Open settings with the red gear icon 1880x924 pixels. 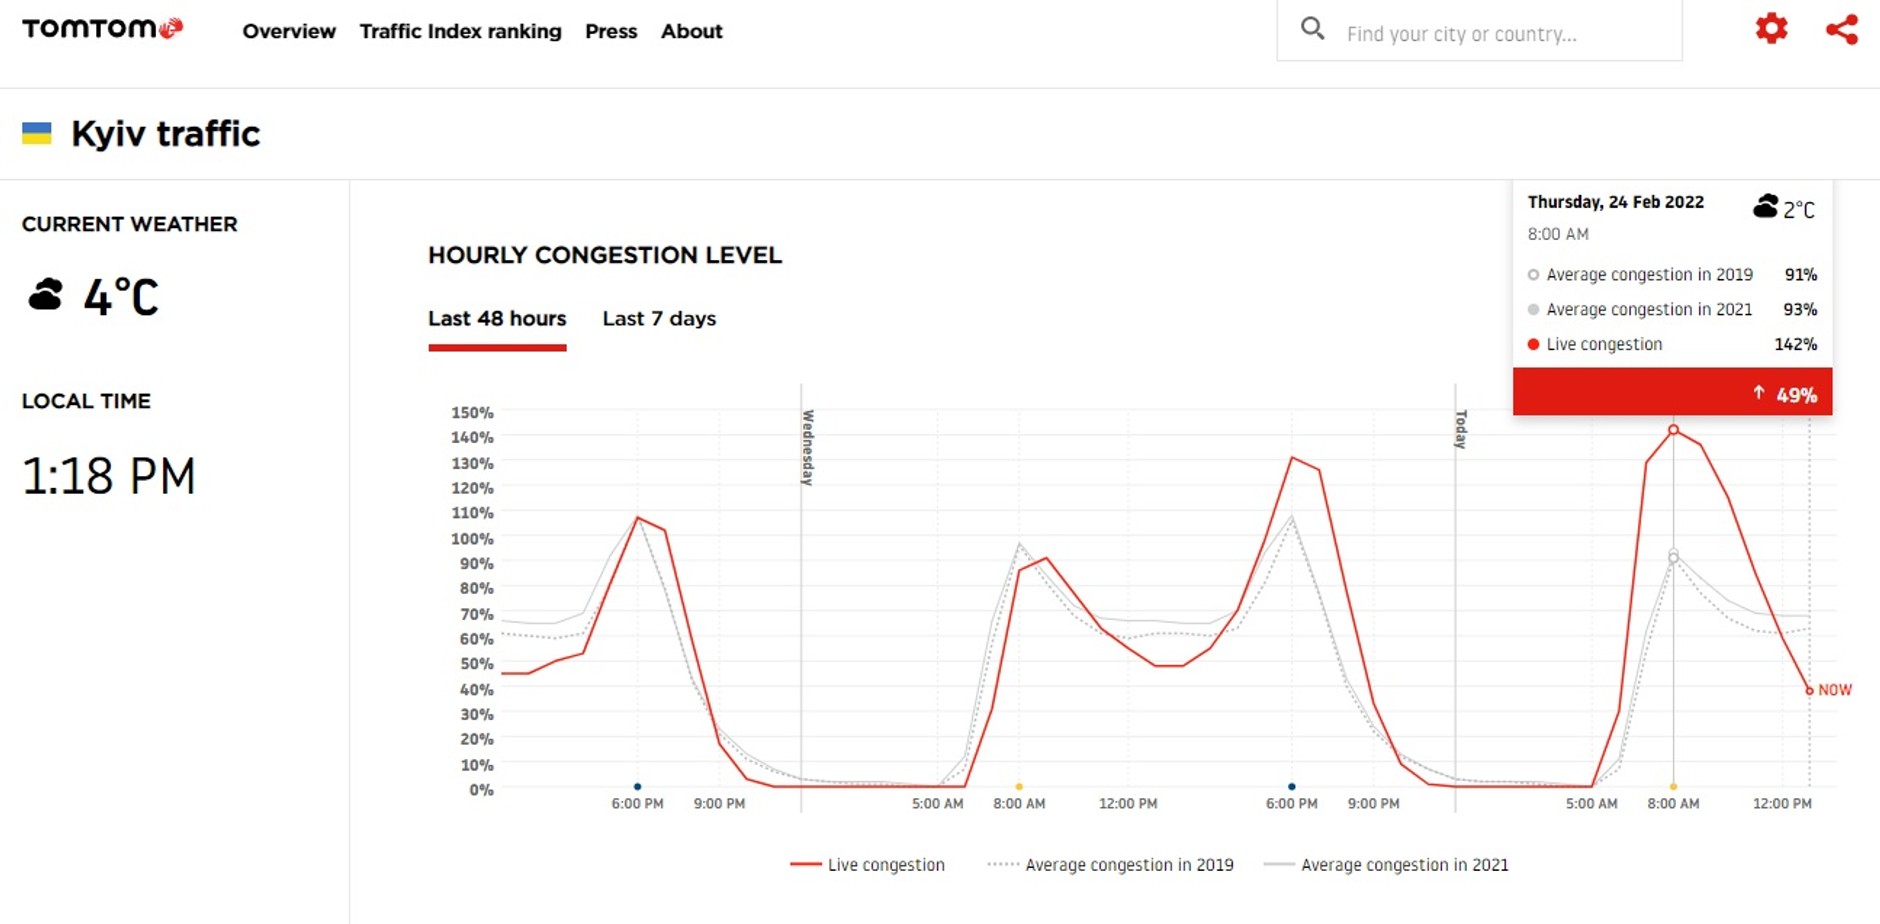(x=1771, y=28)
